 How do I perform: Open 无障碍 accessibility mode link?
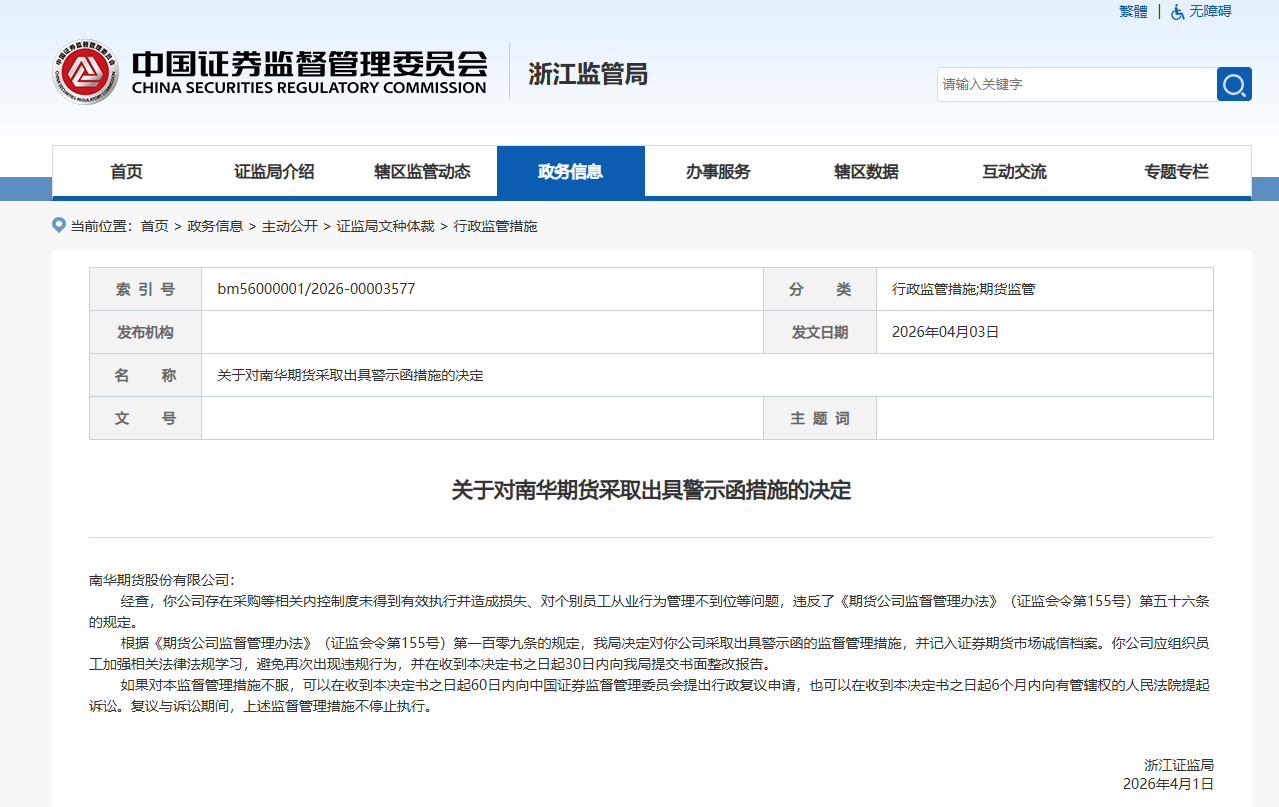click(x=1210, y=12)
